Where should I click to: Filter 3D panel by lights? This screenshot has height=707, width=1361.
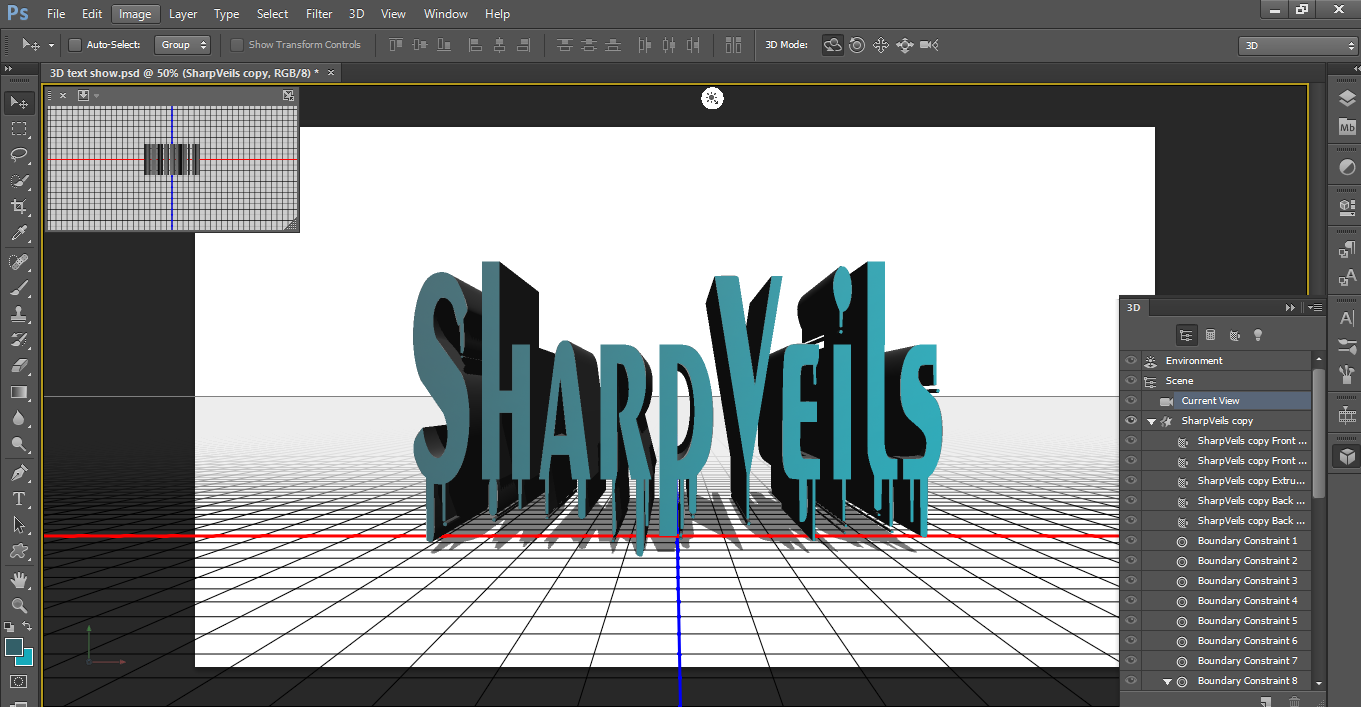(1258, 335)
